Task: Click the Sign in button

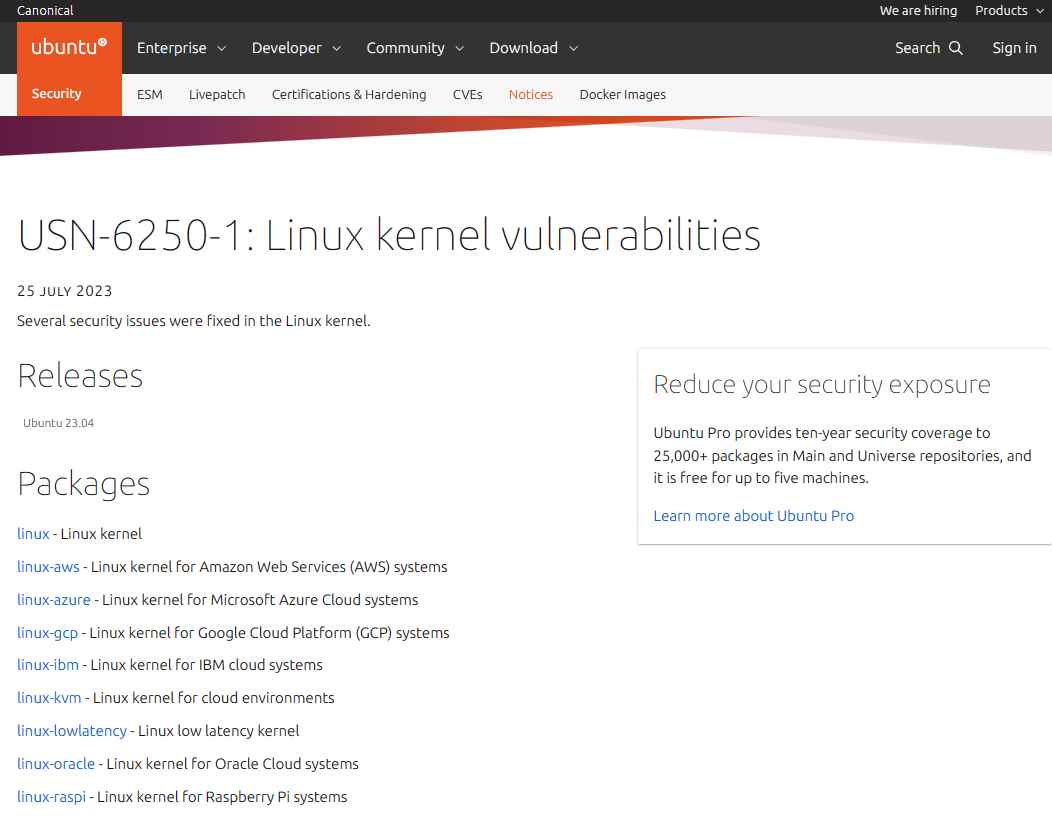Action: (1014, 47)
